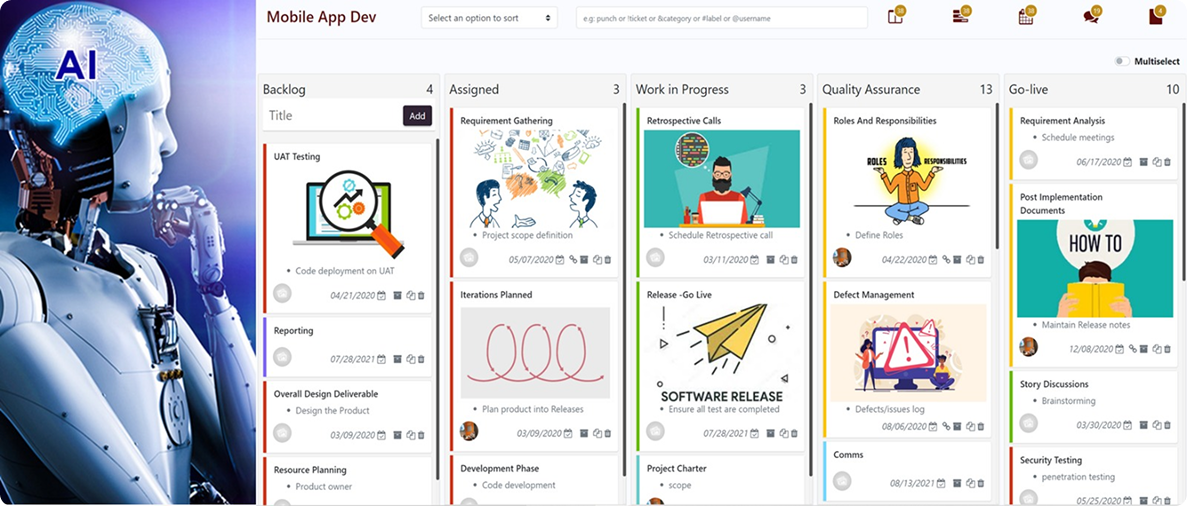Click link icon on Roles And Responsibilities card
This screenshot has height=506, width=1187.
(x=946, y=260)
